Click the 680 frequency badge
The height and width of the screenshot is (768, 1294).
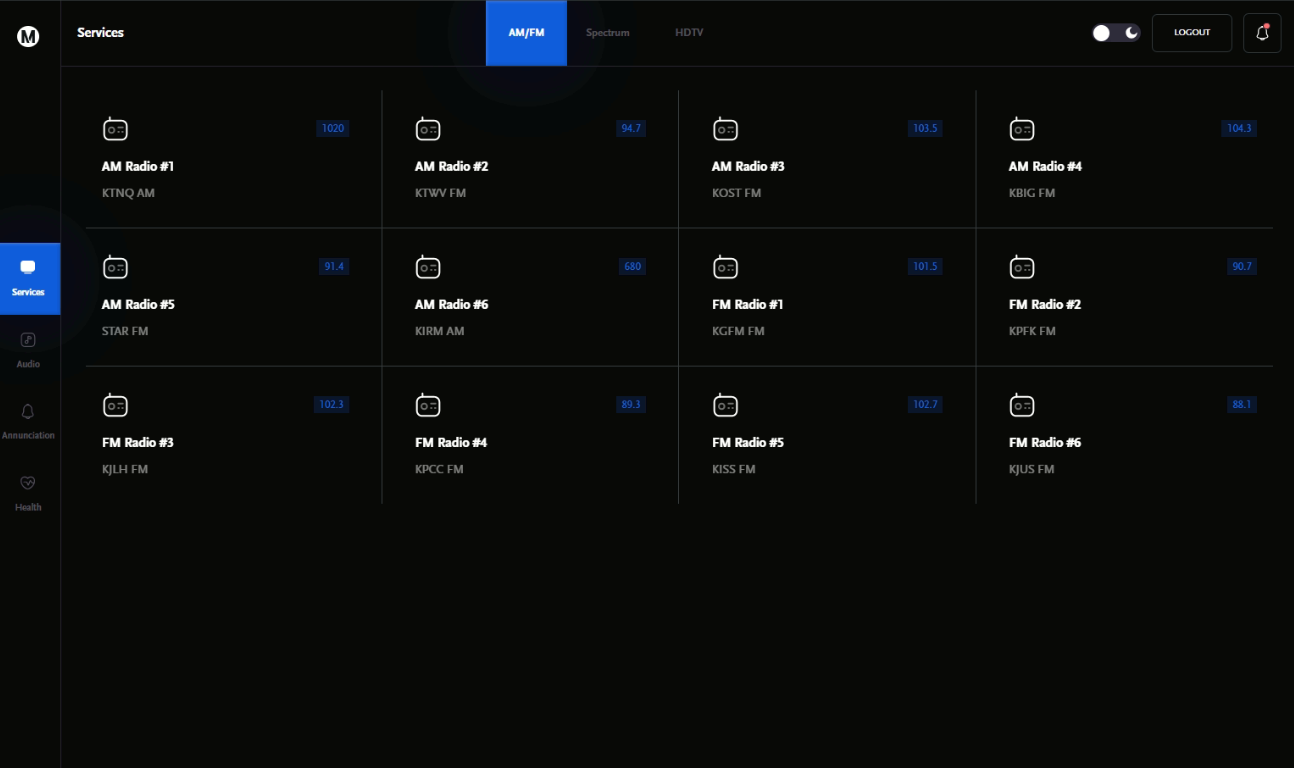632,266
